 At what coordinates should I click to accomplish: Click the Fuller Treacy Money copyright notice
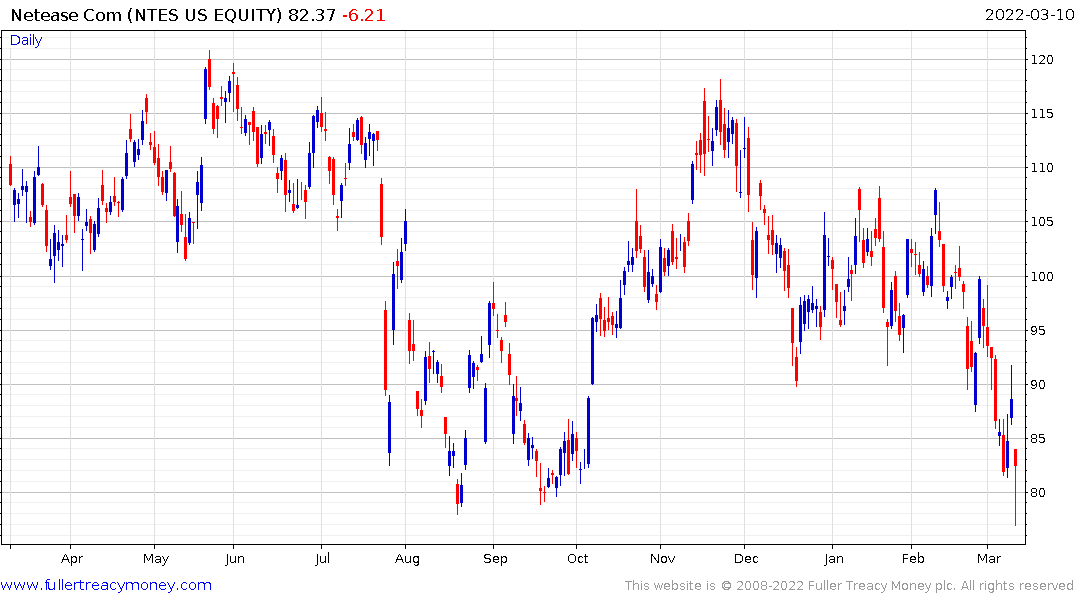coord(849,586)
